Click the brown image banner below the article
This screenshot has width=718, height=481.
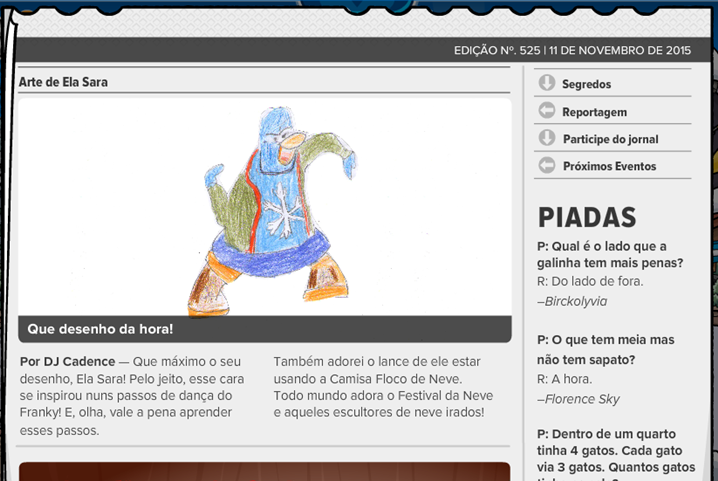click(x=265, y=471)
